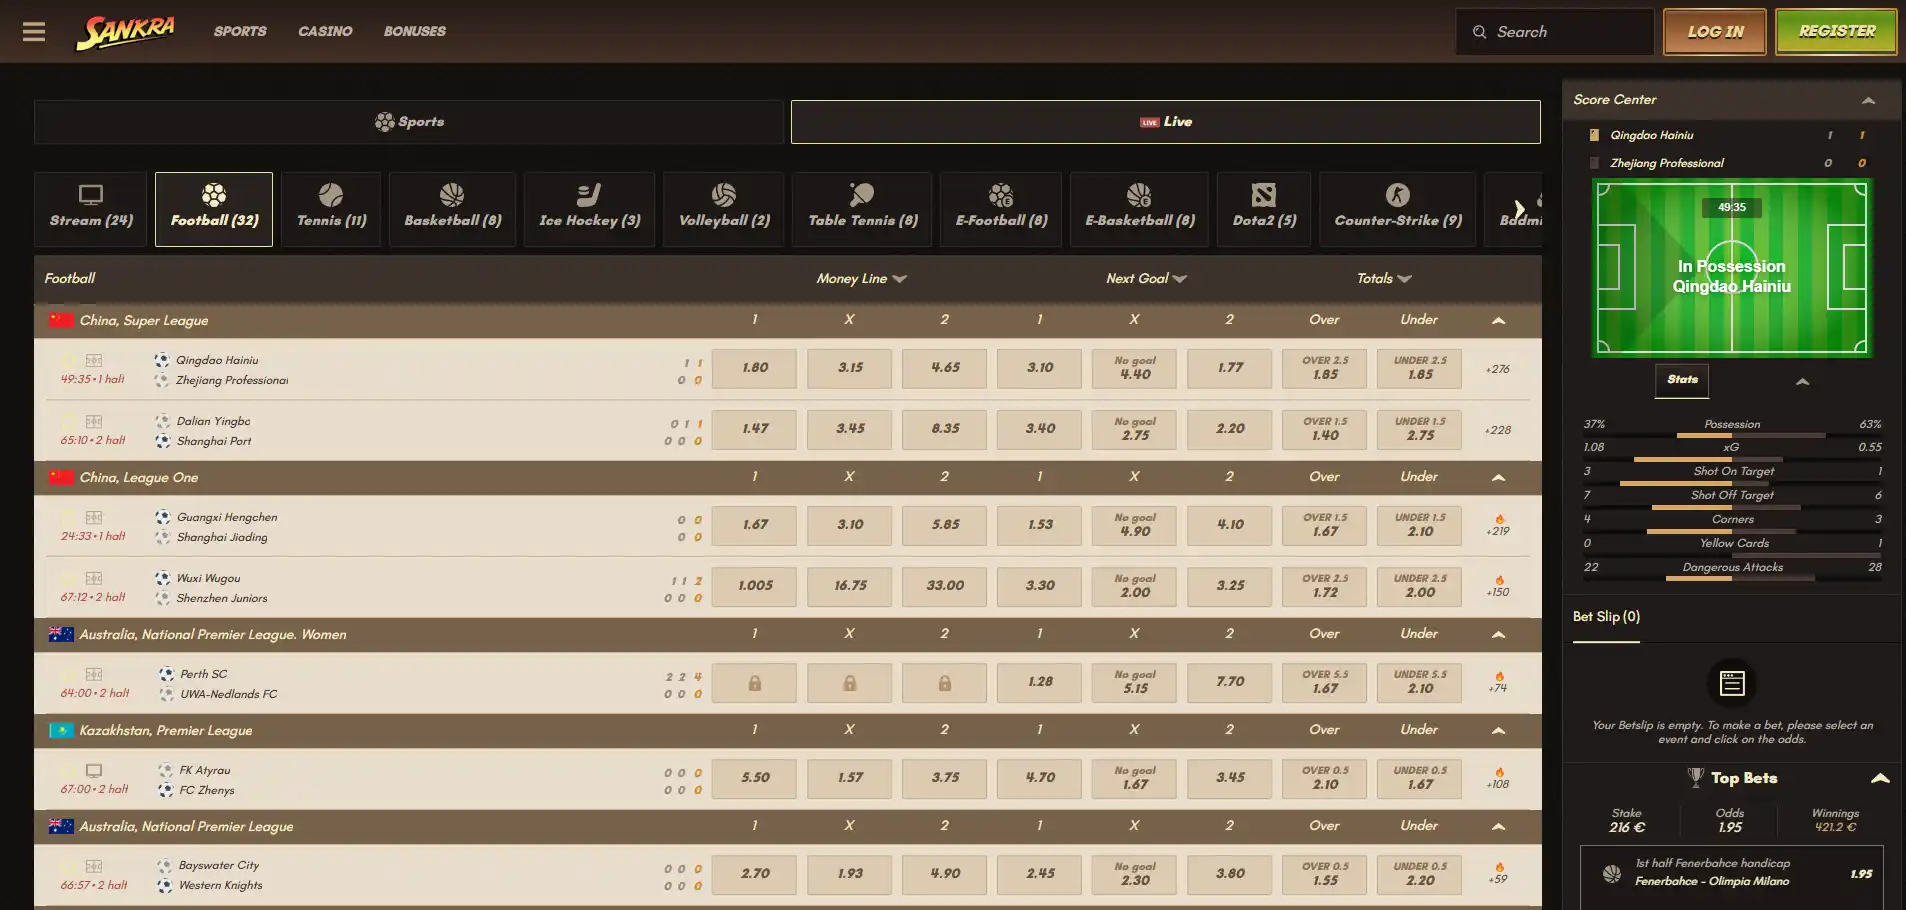
Task: Collapse the Kazakhstan, Premier League section
Action: point(1498,730)
